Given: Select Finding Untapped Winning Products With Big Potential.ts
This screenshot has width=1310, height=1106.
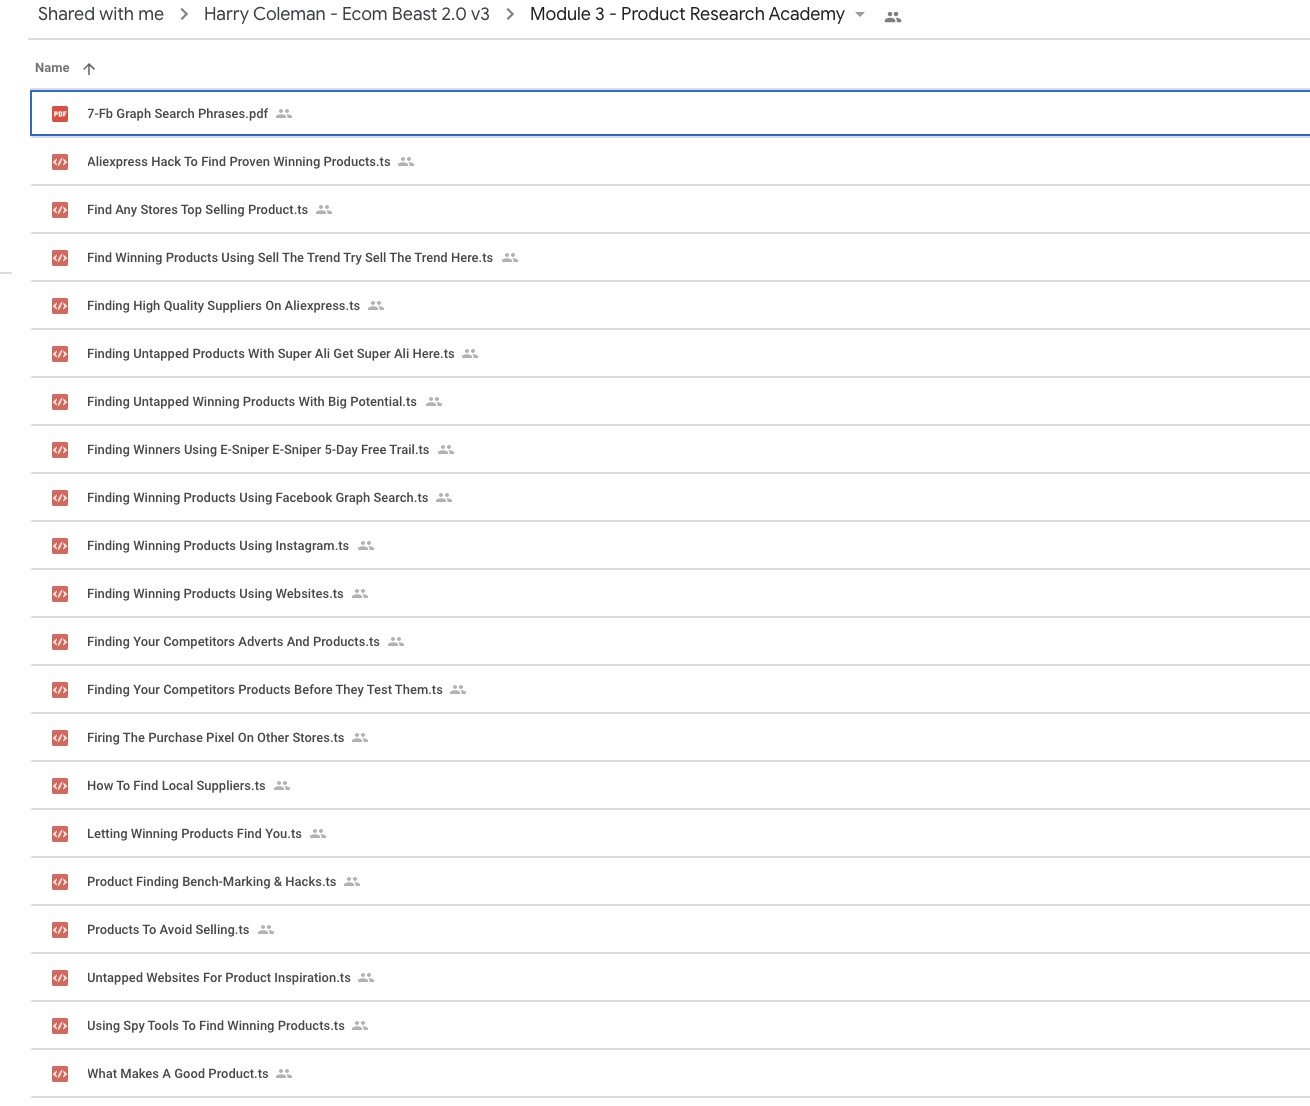Looking at the screenshot, I should pos(670,402).
